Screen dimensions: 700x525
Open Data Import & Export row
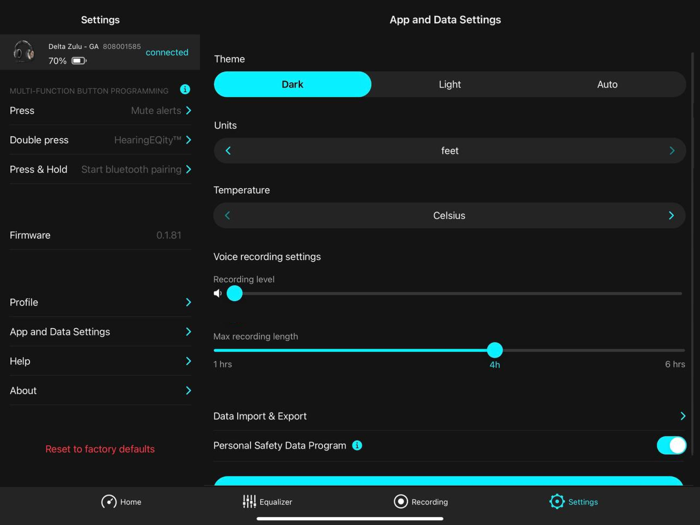pos(450,416)
